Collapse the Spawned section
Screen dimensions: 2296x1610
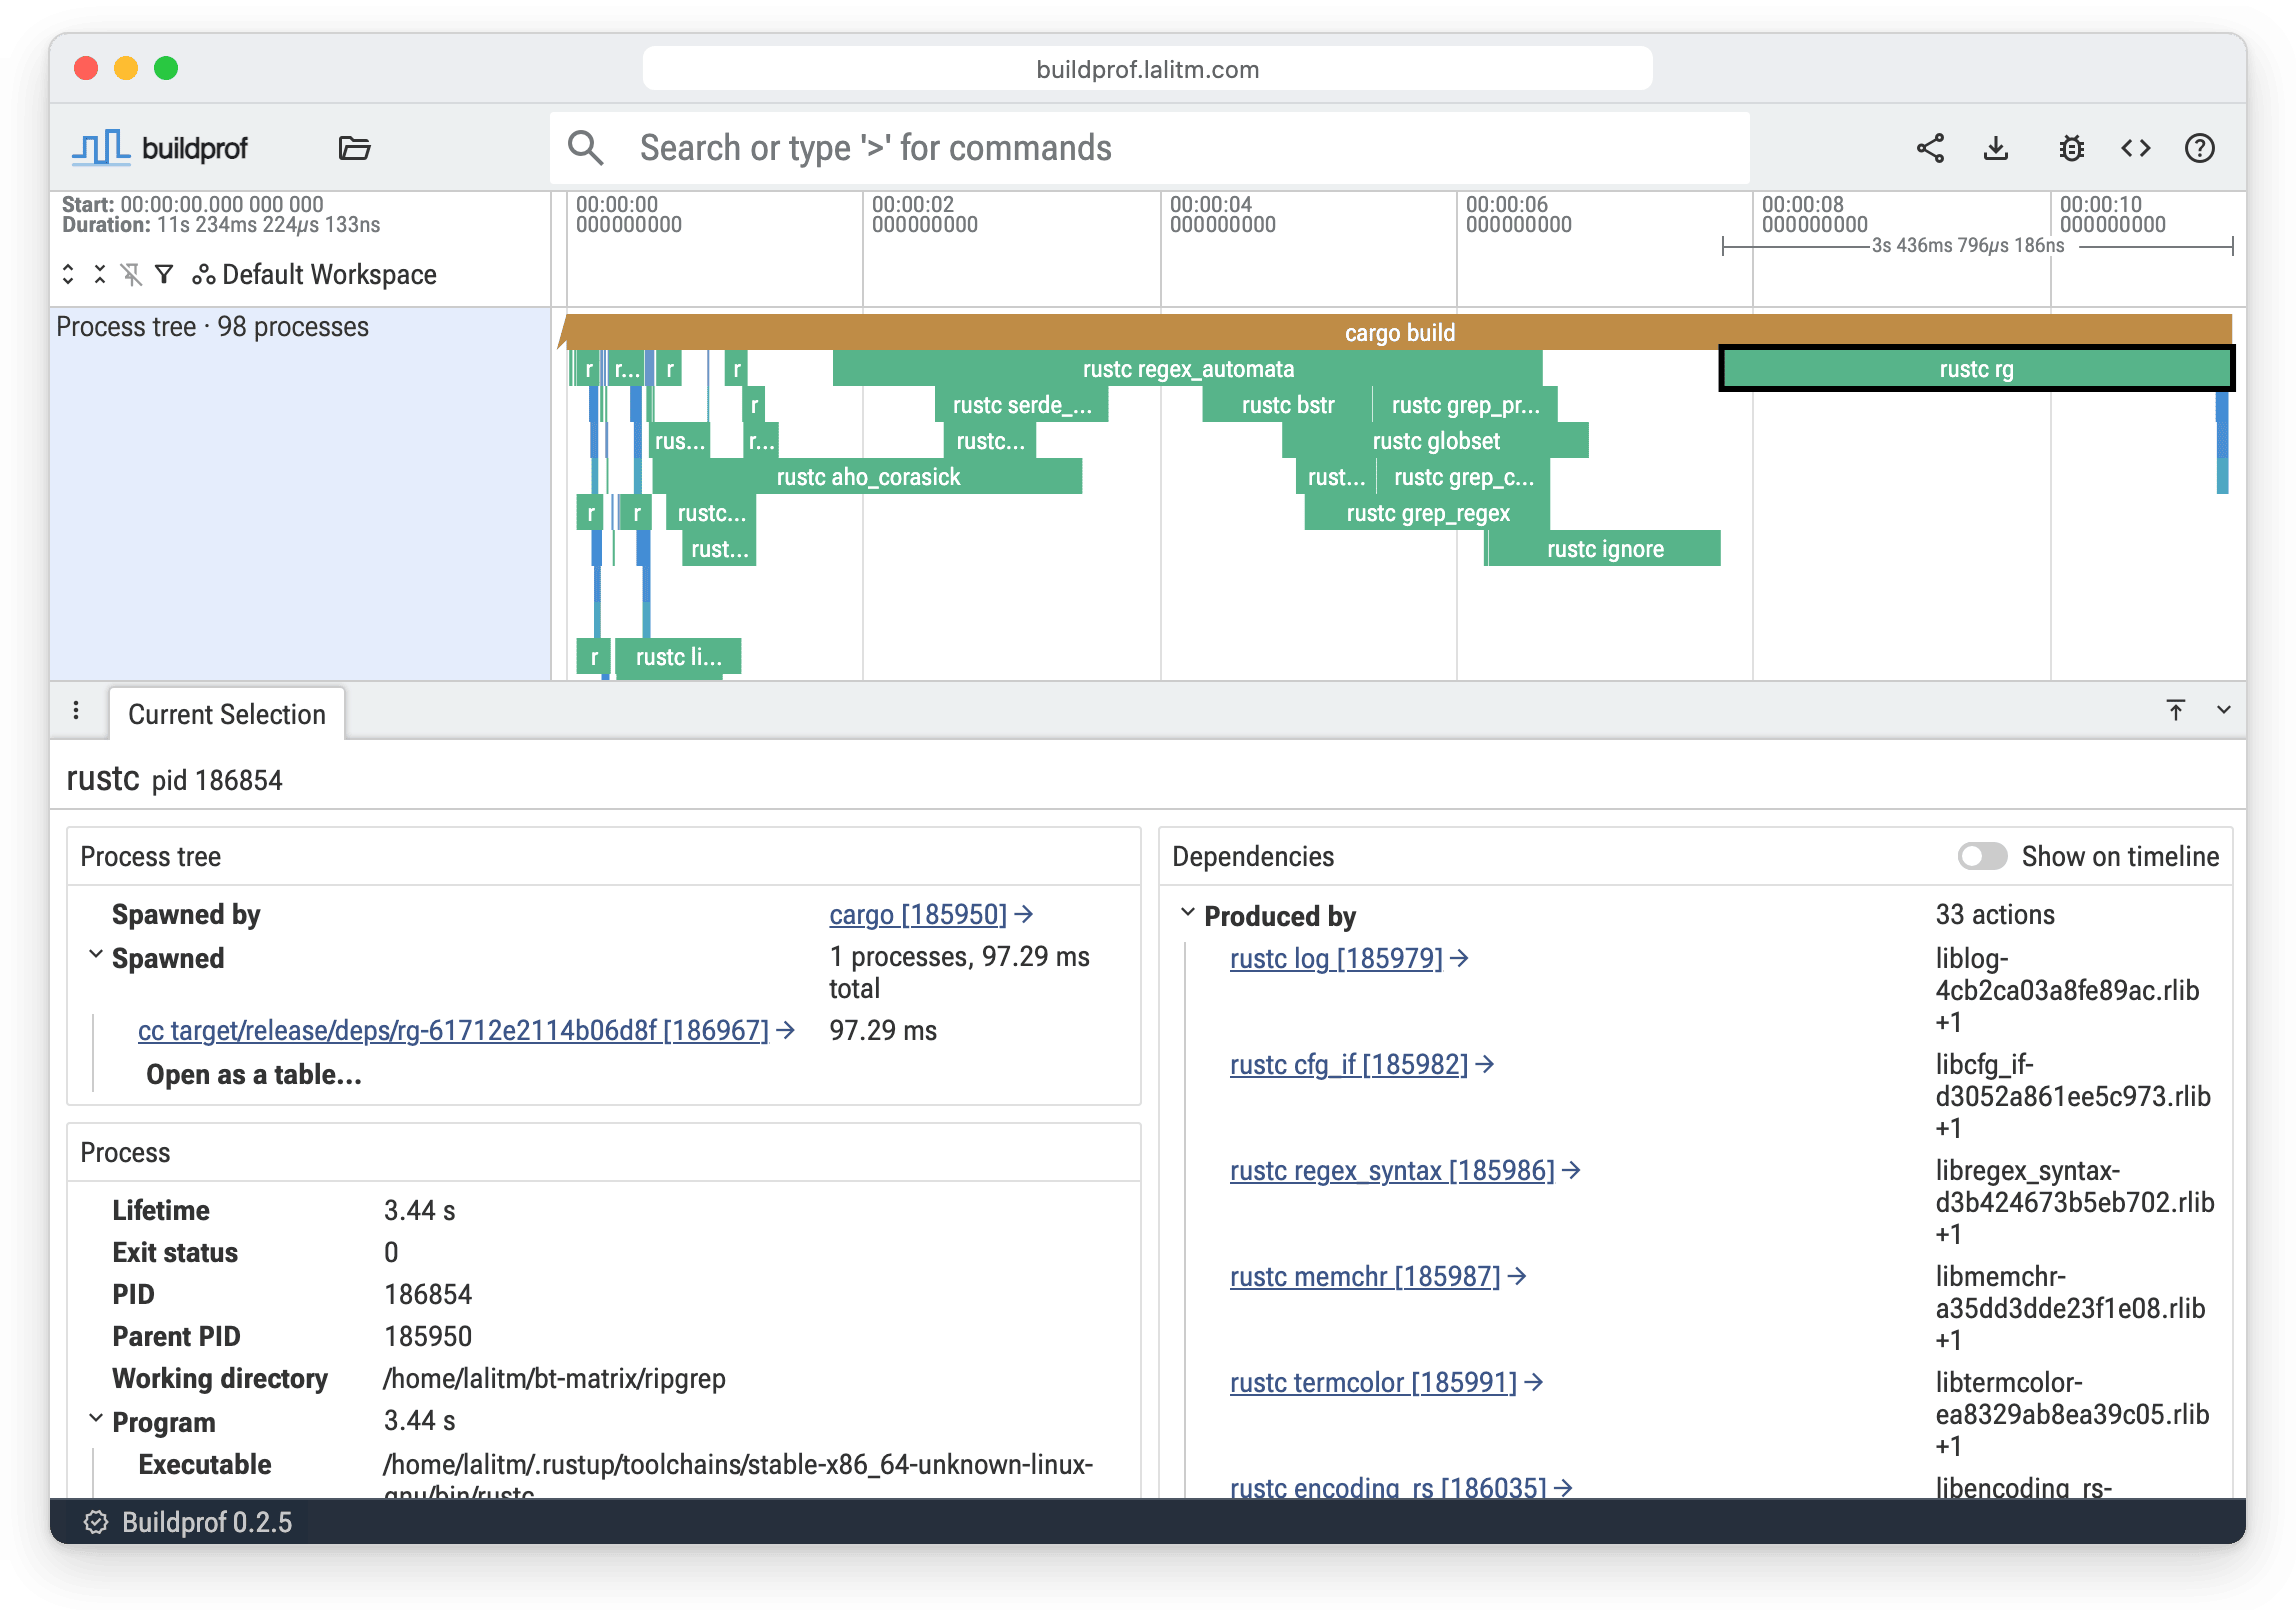[x=96, y=955]
